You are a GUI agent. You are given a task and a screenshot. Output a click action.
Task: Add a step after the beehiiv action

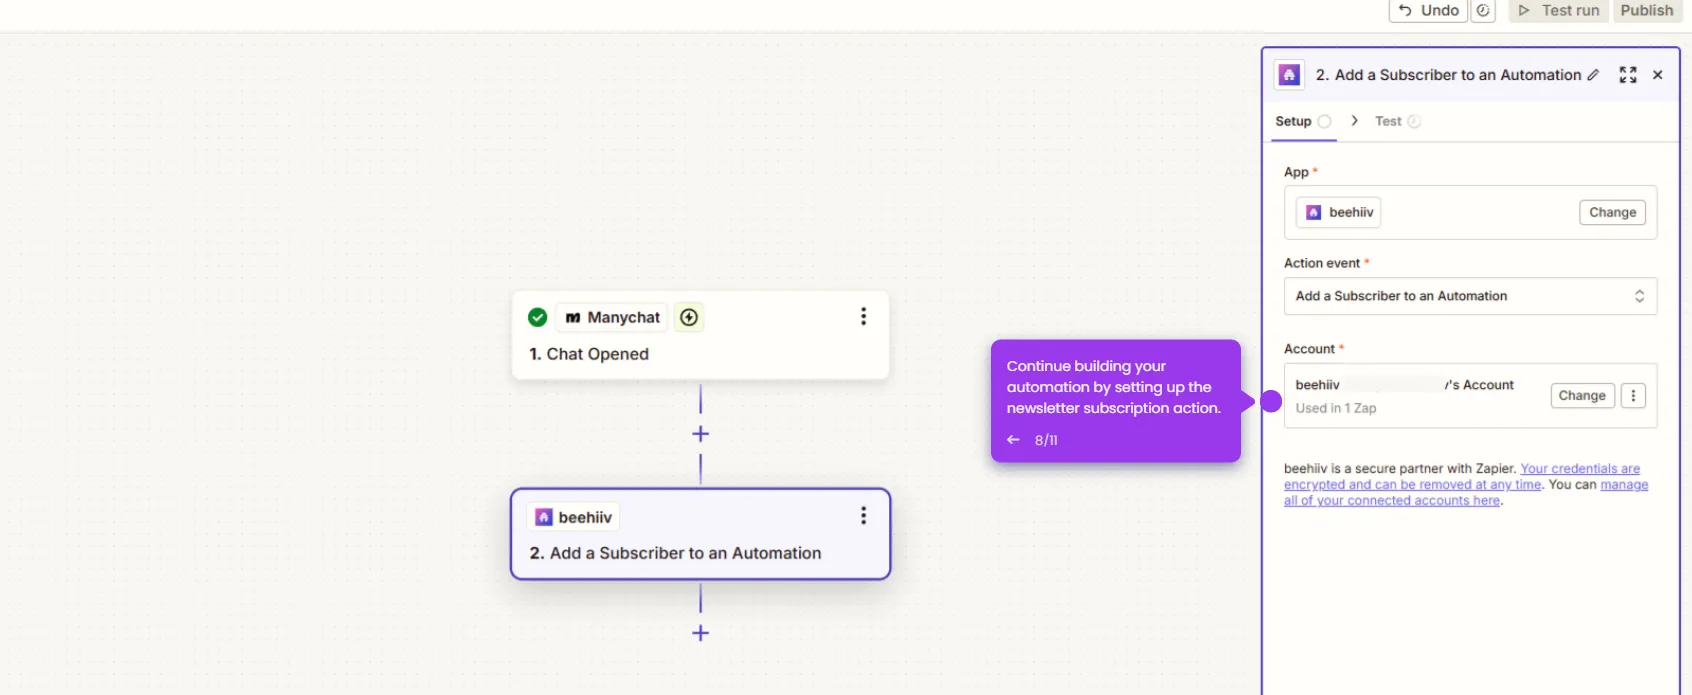click(701, 633)
